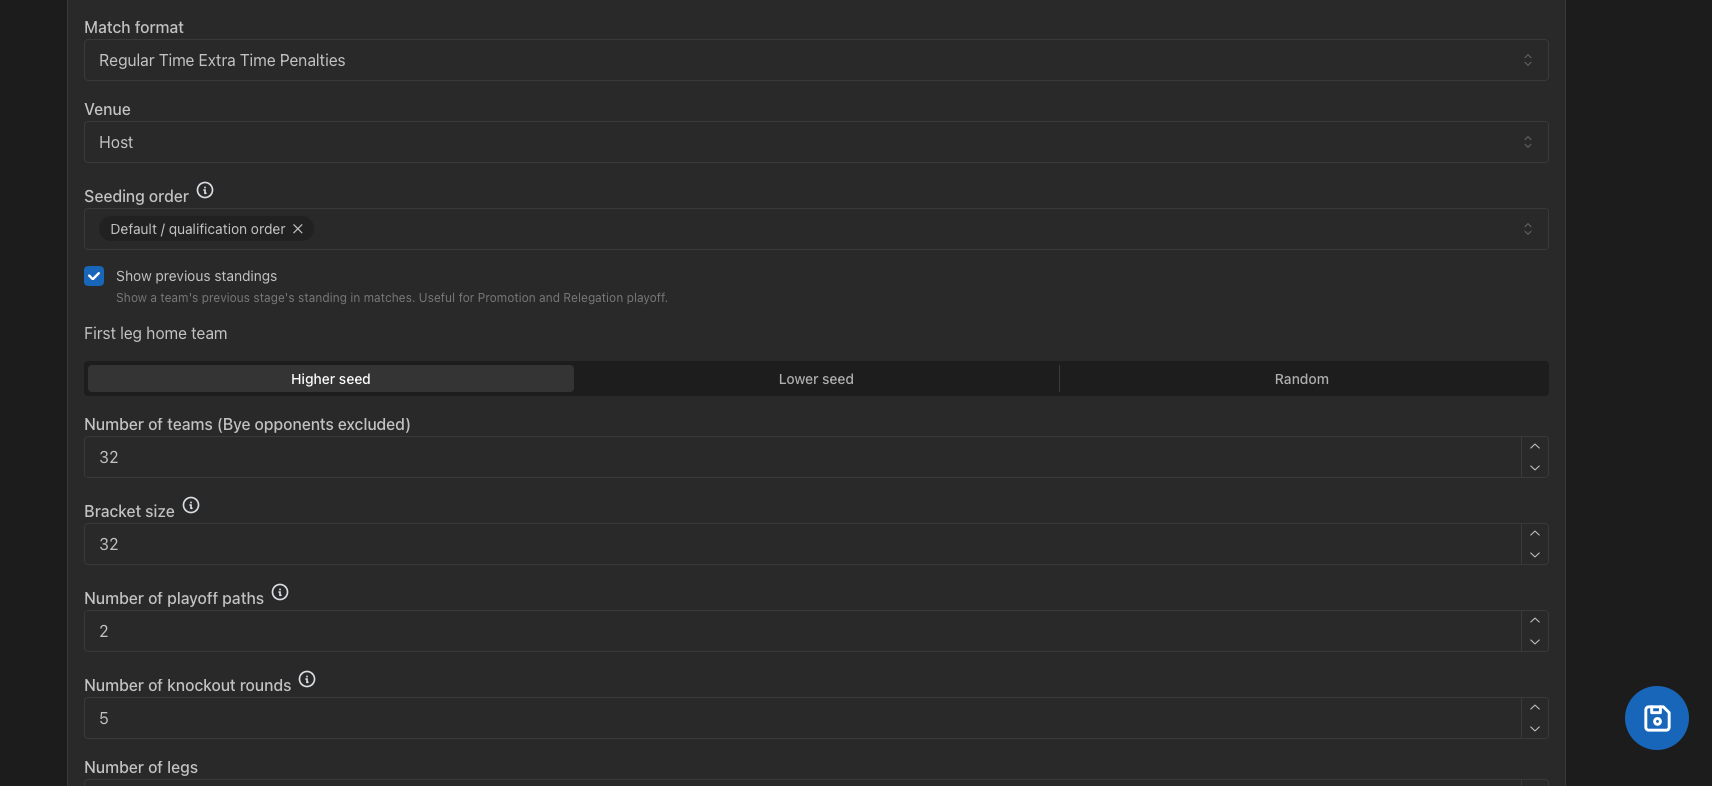Decrease the Number of playoff paths value

1534,642
